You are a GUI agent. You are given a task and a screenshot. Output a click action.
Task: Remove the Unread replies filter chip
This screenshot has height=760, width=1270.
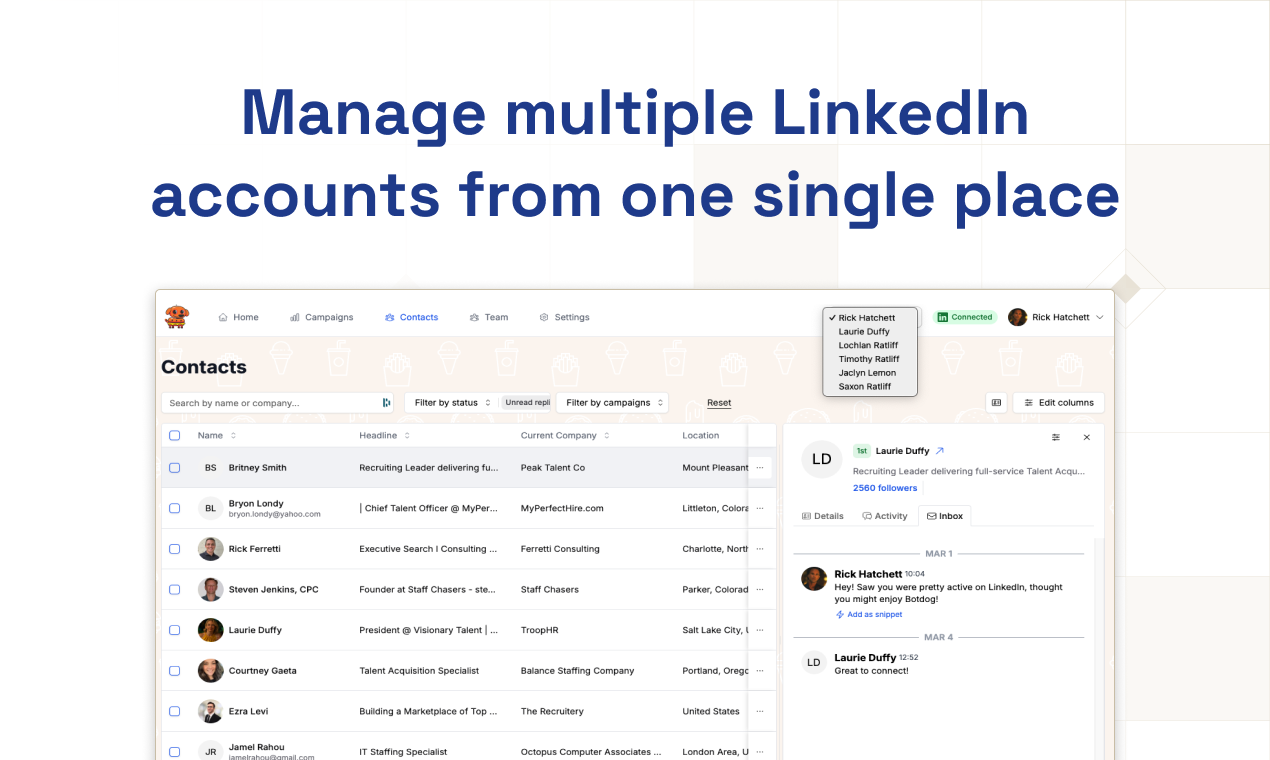(527, 403)
